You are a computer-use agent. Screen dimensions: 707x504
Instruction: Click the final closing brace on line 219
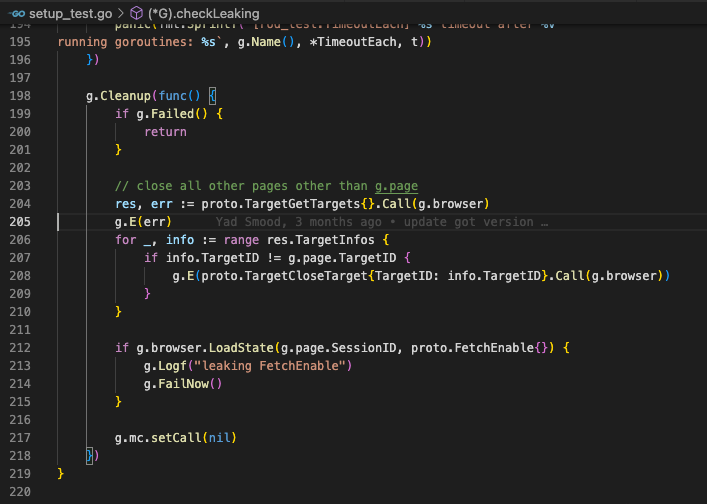61,473
